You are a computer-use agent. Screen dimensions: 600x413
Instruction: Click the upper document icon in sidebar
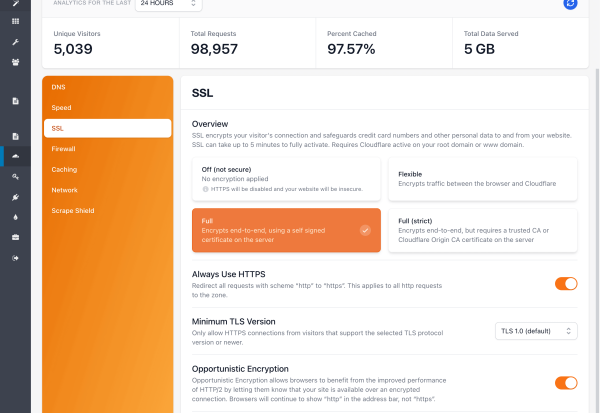pyautogui.click(x=15, y=101)
